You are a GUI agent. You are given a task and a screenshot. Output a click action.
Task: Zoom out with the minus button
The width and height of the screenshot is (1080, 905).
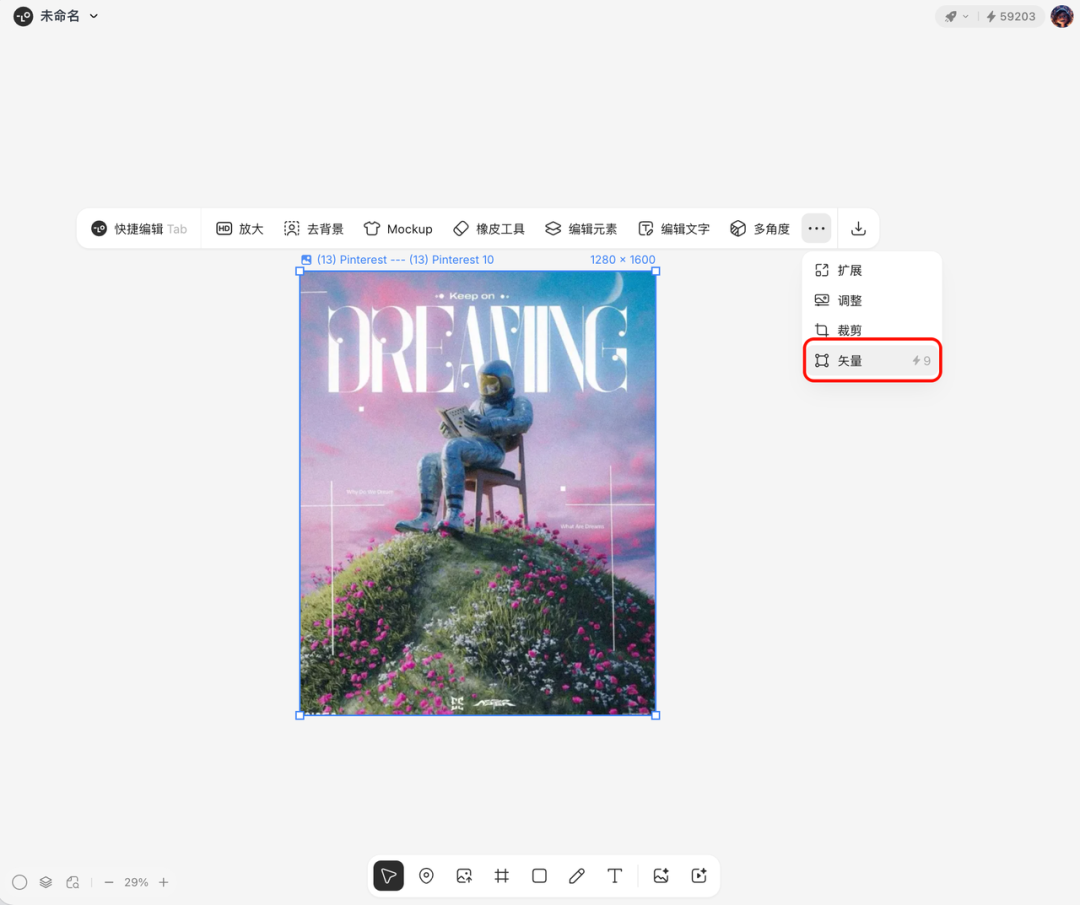(x=109, y=882)
